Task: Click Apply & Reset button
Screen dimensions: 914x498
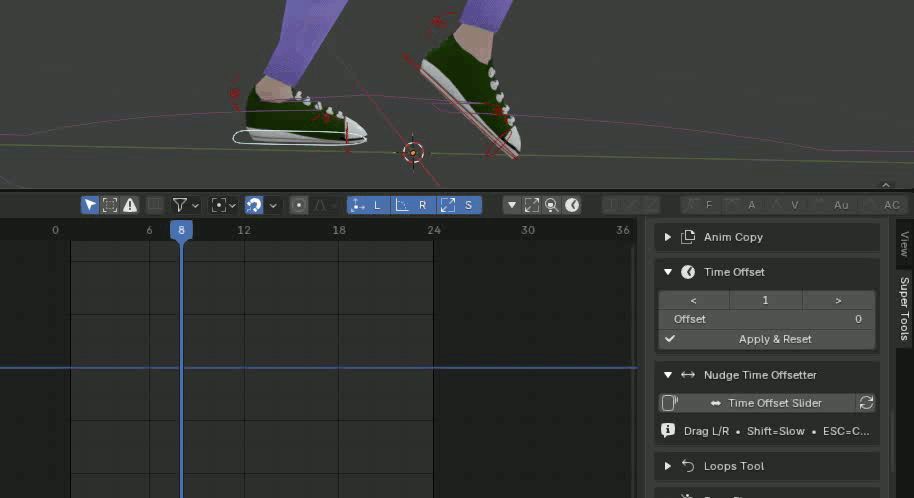Action: click(x=767, y=339)
